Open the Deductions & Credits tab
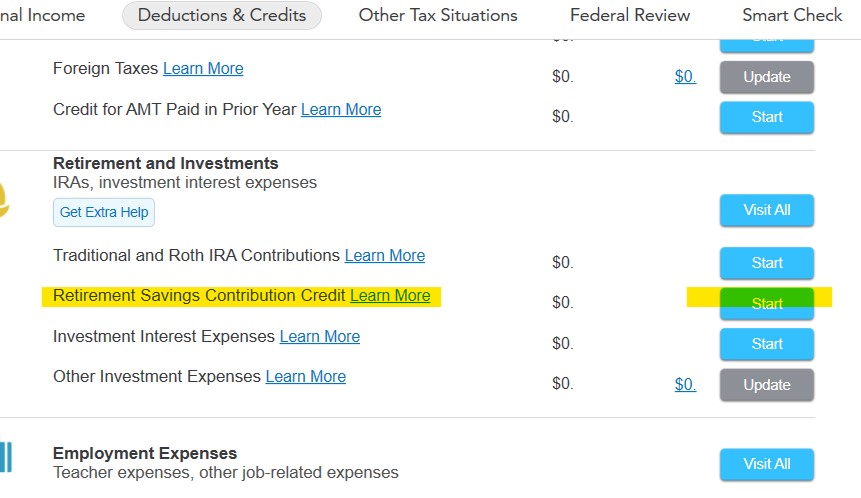 221,15
